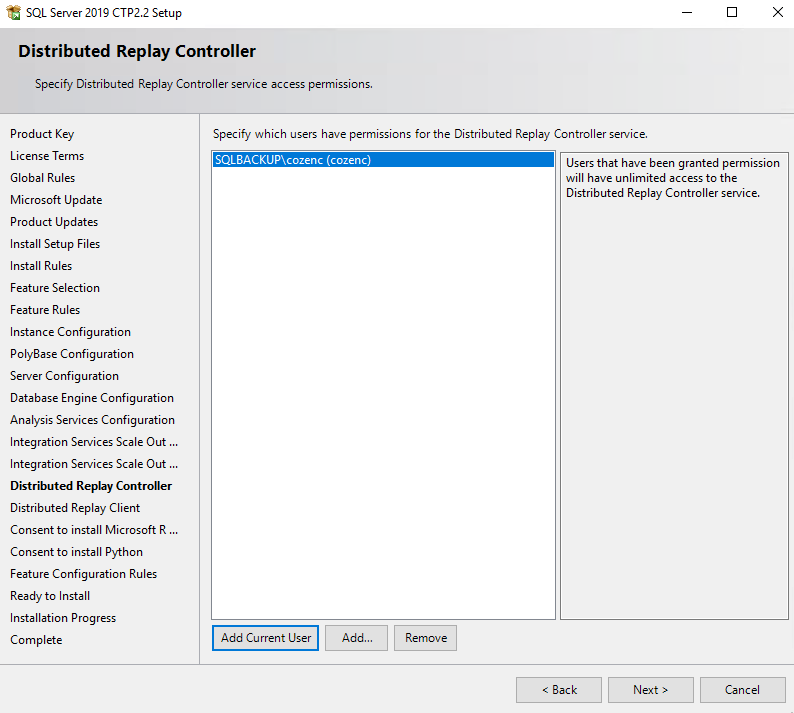
Task: Minimize the setup window
Action: tap(687, 12)
